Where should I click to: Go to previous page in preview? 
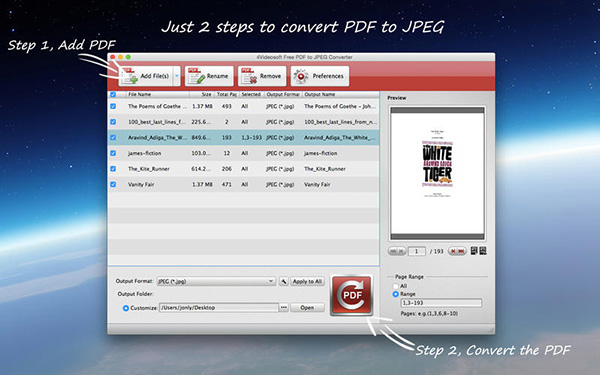click(x=401, y=251)
